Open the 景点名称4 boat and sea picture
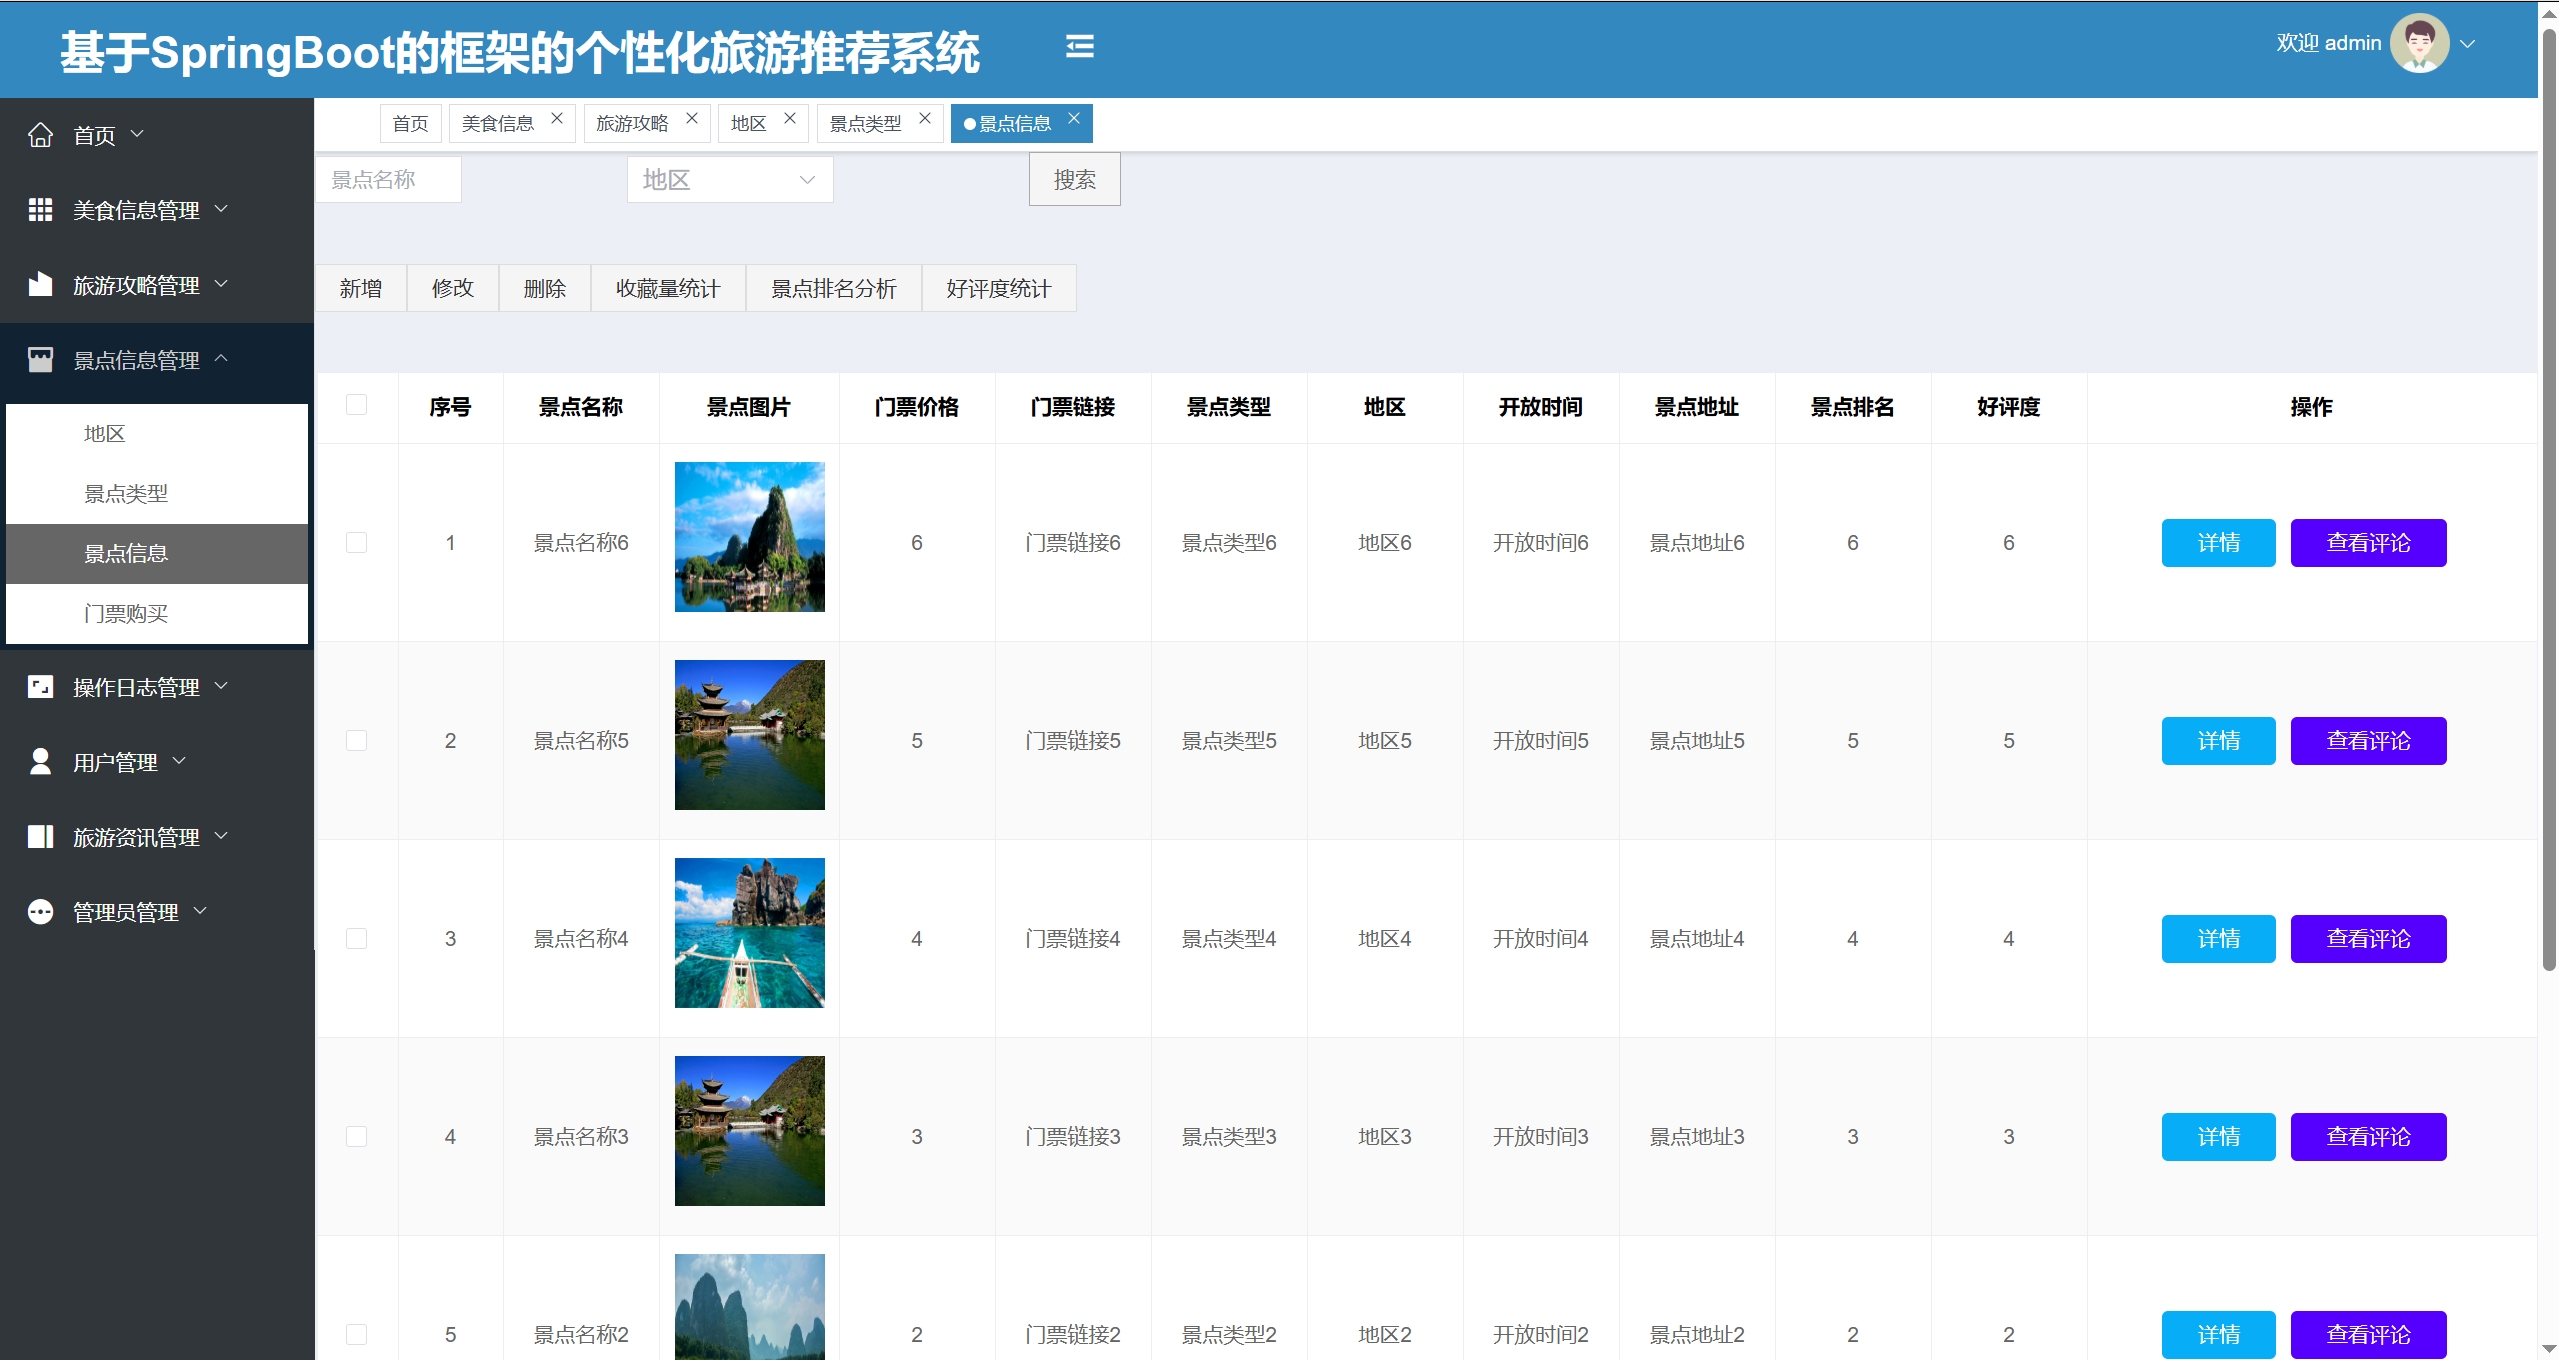The width and height of the screenshot is (2559, 1360). tap(750, 933)
